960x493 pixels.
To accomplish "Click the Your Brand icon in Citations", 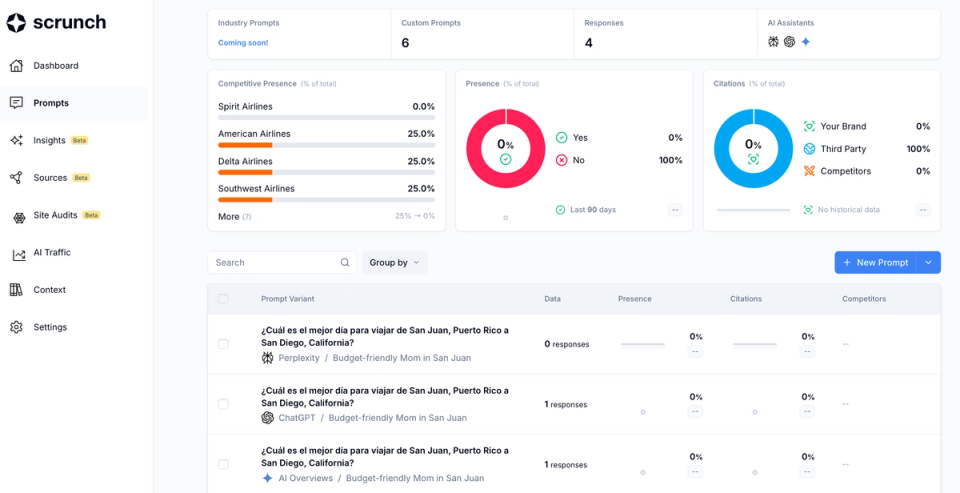I will coord(809,126).
